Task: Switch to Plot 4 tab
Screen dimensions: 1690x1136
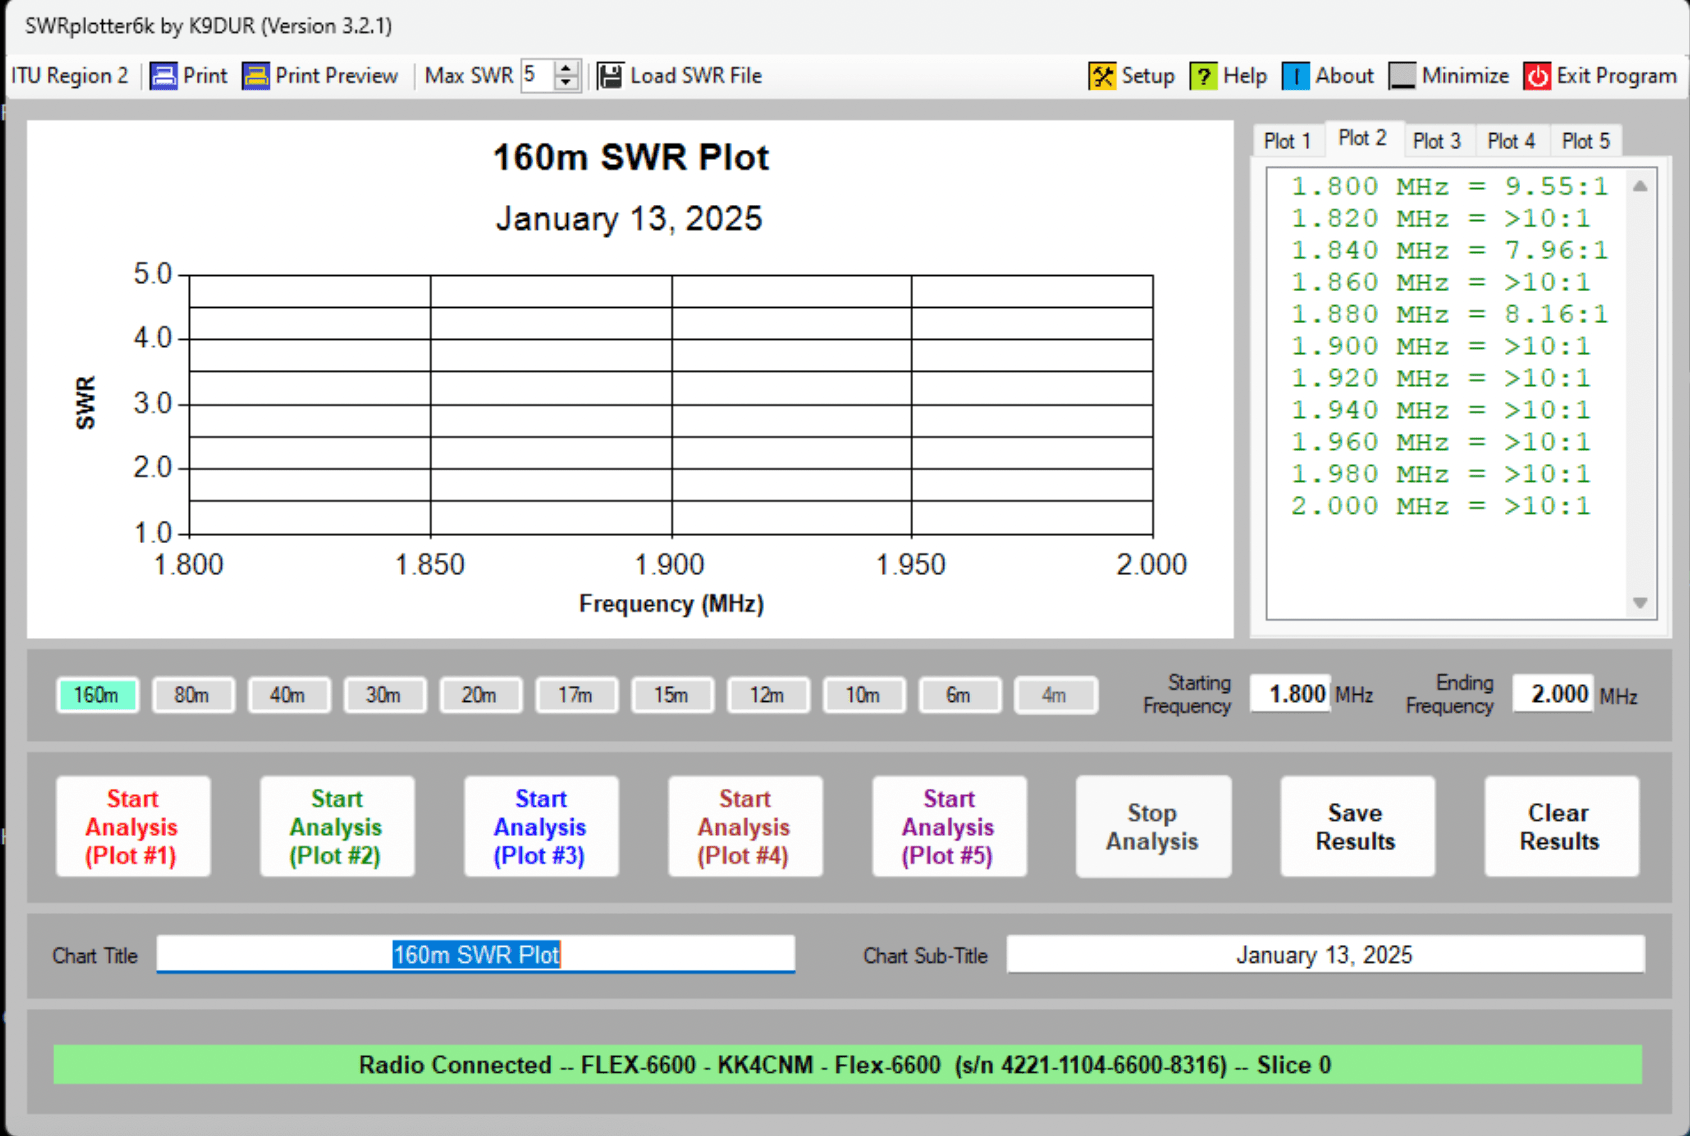Action: pyautogui.click(x=1511, y=141)
